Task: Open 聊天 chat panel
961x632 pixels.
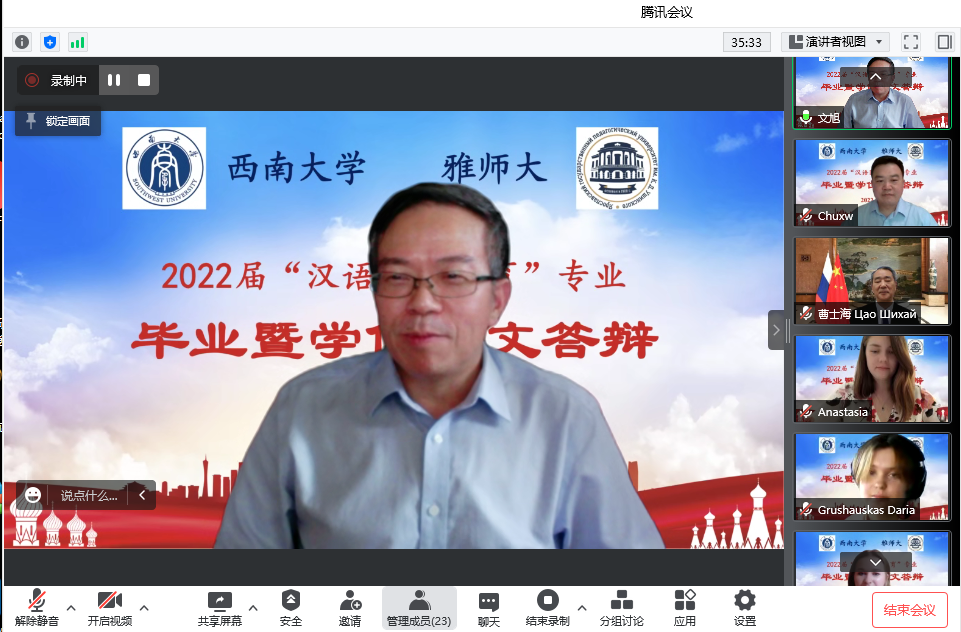Action: point(488,608)
